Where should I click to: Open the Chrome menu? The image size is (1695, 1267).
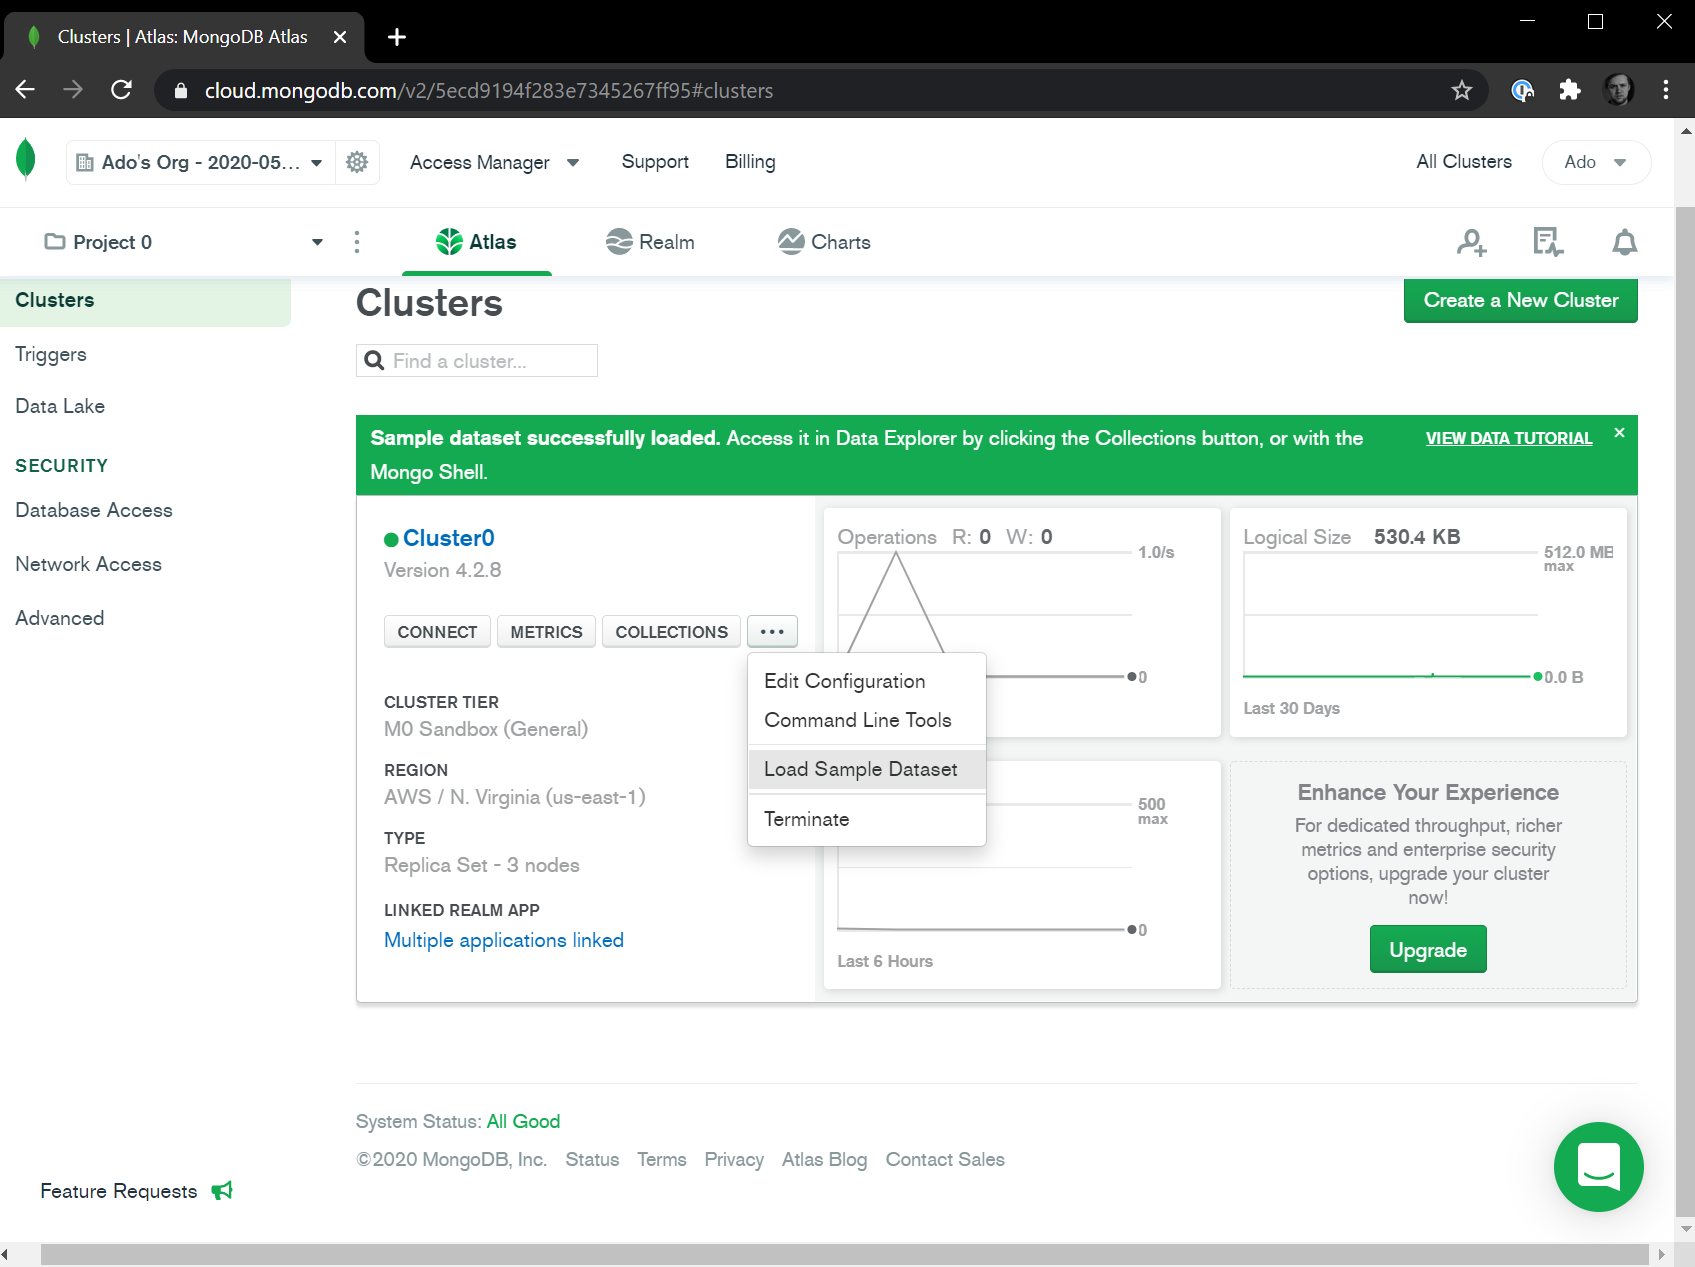[1666, 91]
